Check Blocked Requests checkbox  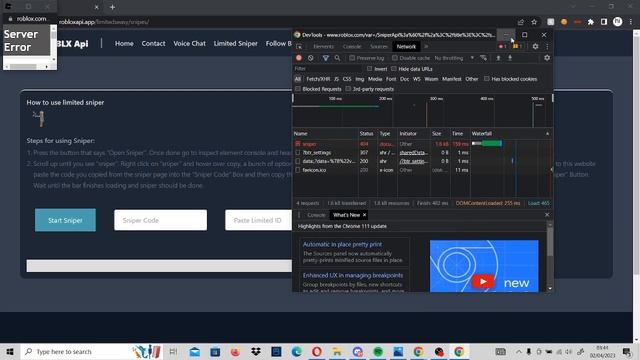coord(298,89)
